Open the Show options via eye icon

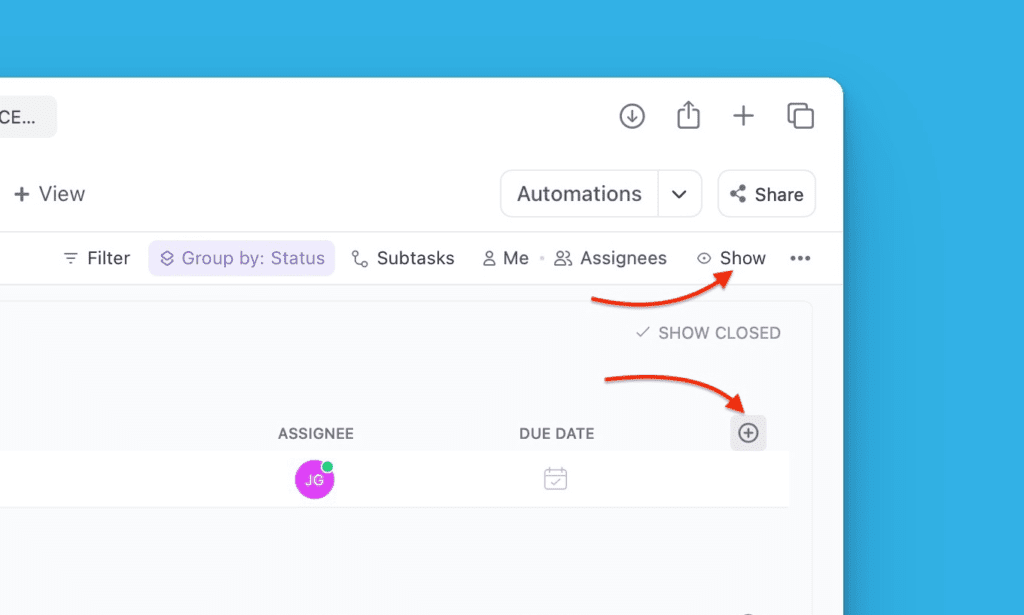[731, 258]
